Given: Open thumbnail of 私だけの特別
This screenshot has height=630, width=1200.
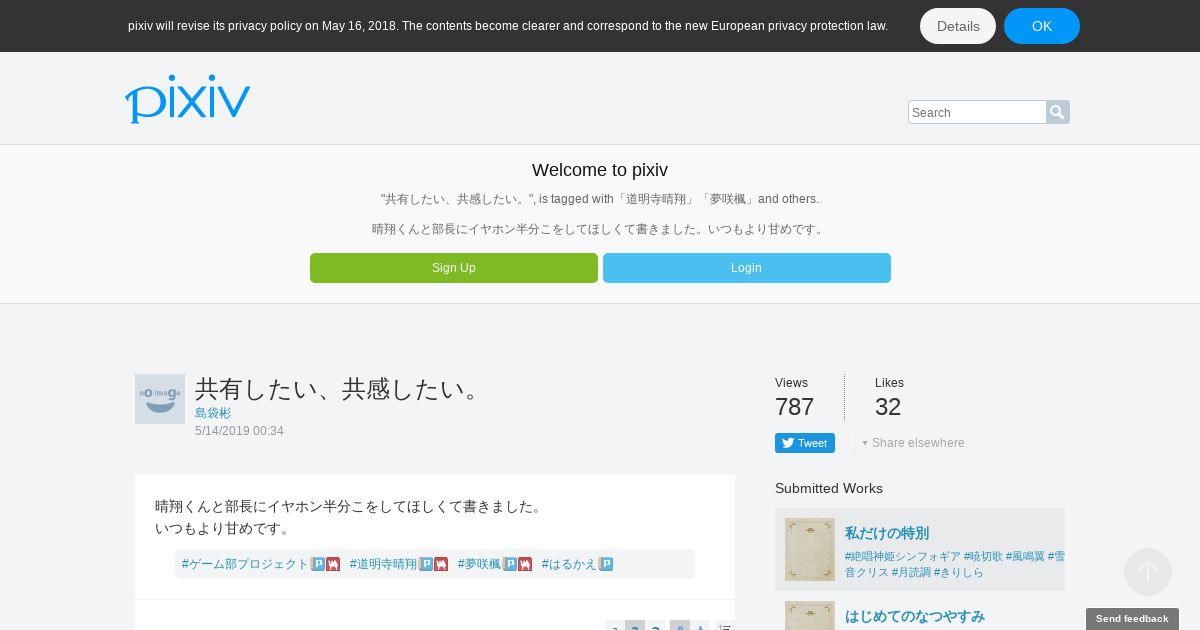Looking at the screenshot, I should (810, 549).
